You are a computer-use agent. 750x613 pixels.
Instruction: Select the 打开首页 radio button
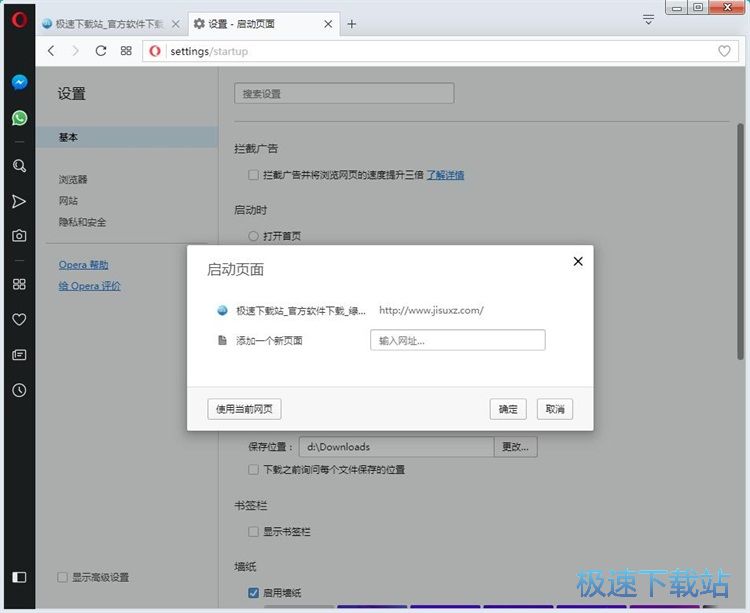point(254,236)
